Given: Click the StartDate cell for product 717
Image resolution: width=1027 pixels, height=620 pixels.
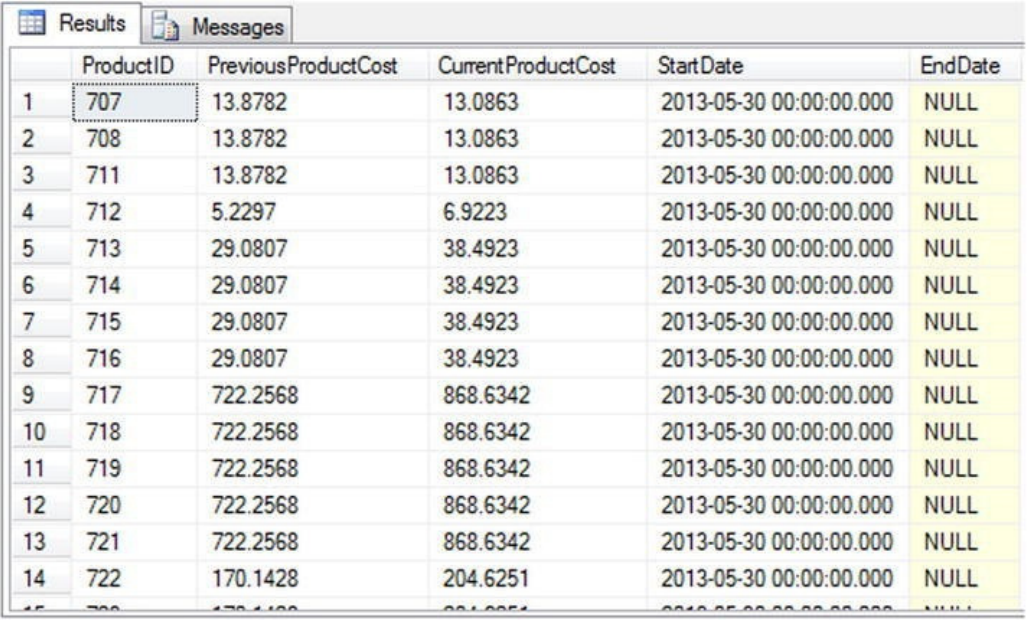Looking at the screenshot, I should tap(776, 396).
